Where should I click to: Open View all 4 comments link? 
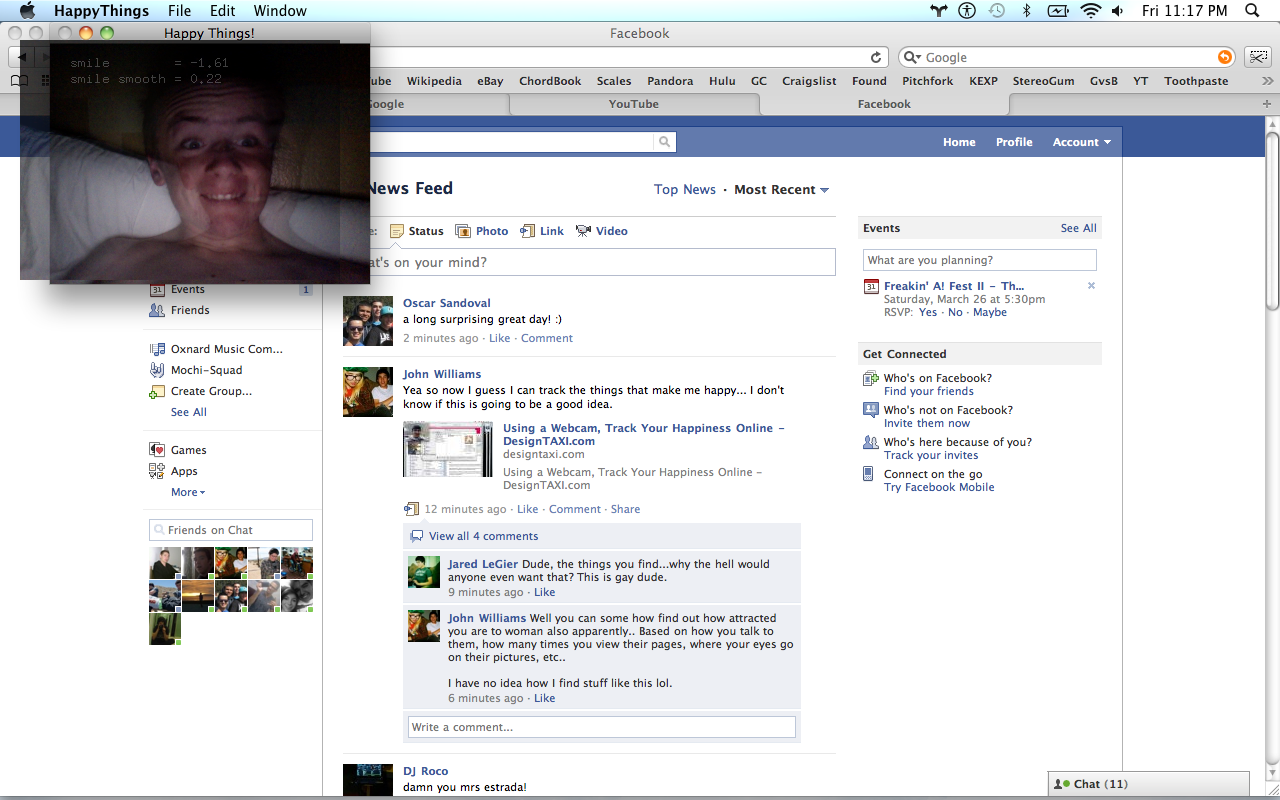[x=483, y=536]
